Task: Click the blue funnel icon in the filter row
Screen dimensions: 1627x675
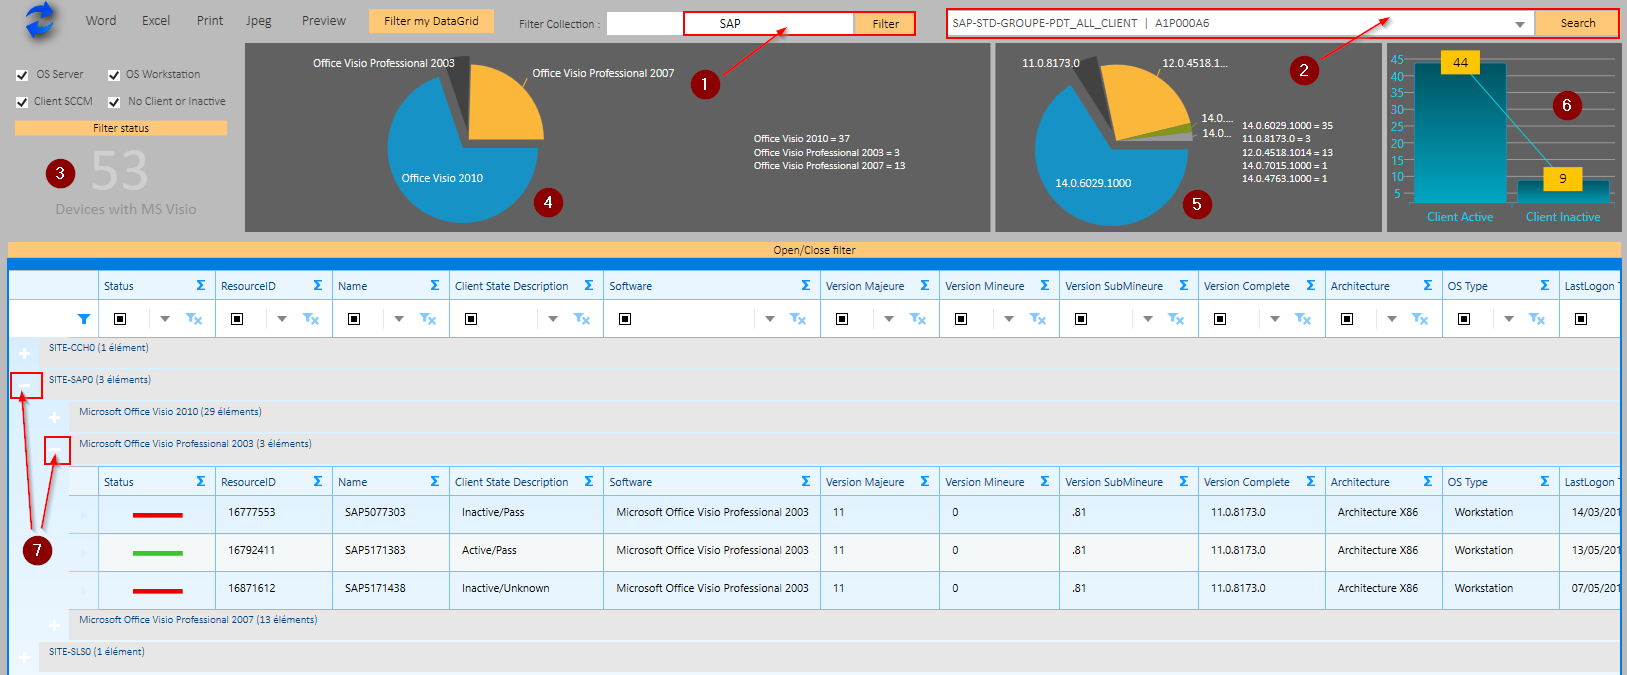Action: 84,319
